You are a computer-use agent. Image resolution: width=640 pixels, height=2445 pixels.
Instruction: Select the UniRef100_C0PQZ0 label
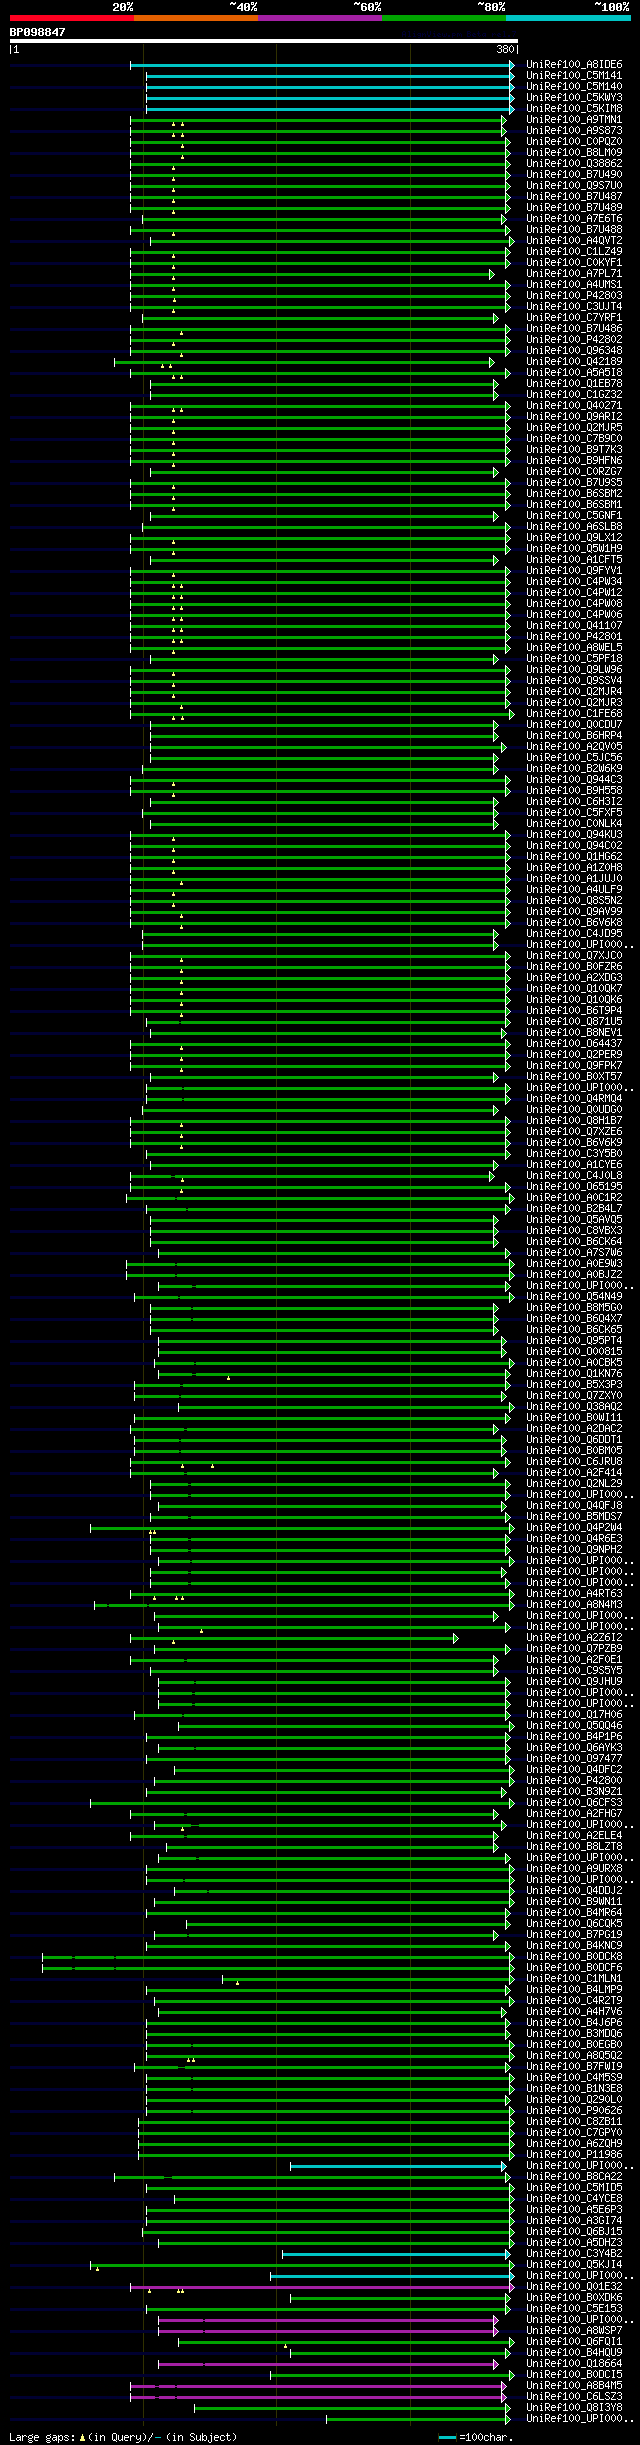pos(574,142)
